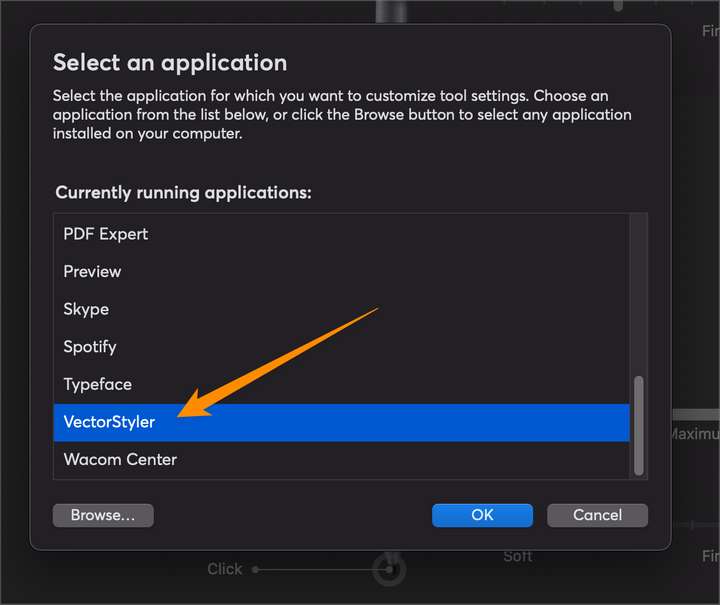Click the application list scrollbar thumb

tap(638, 426)
